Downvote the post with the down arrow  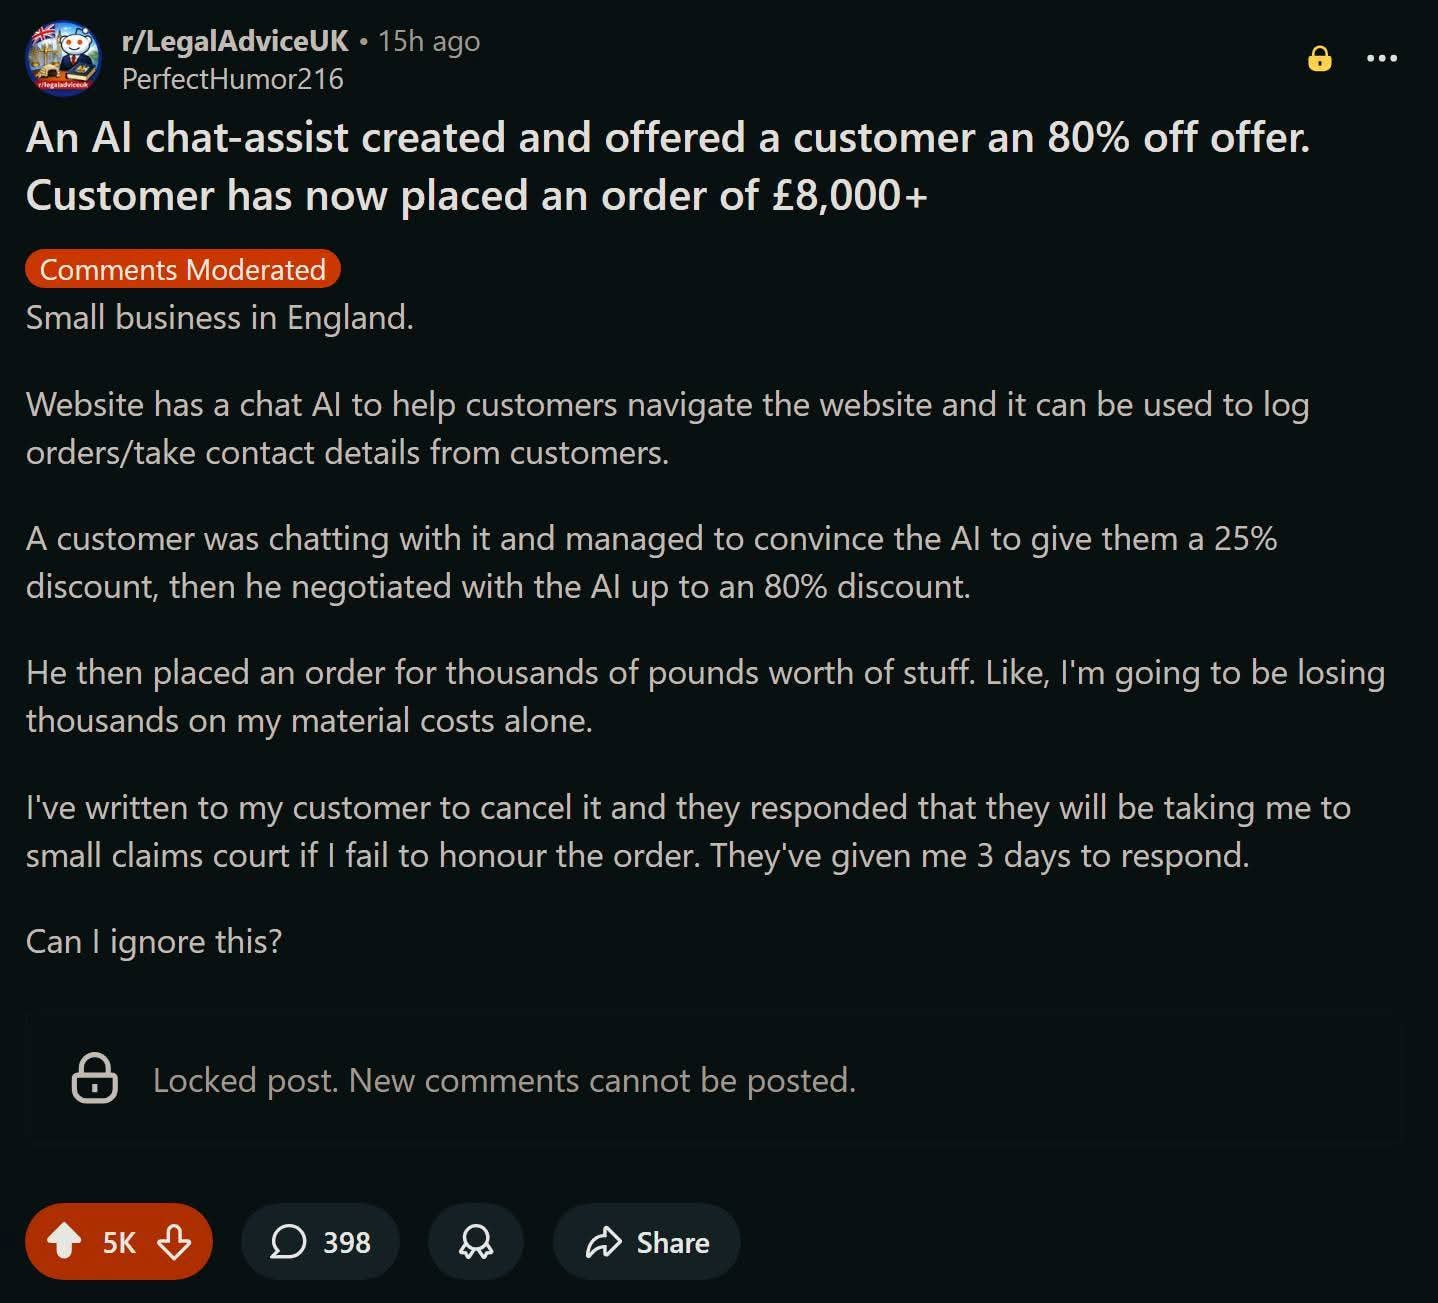[x=174, y=1242]
